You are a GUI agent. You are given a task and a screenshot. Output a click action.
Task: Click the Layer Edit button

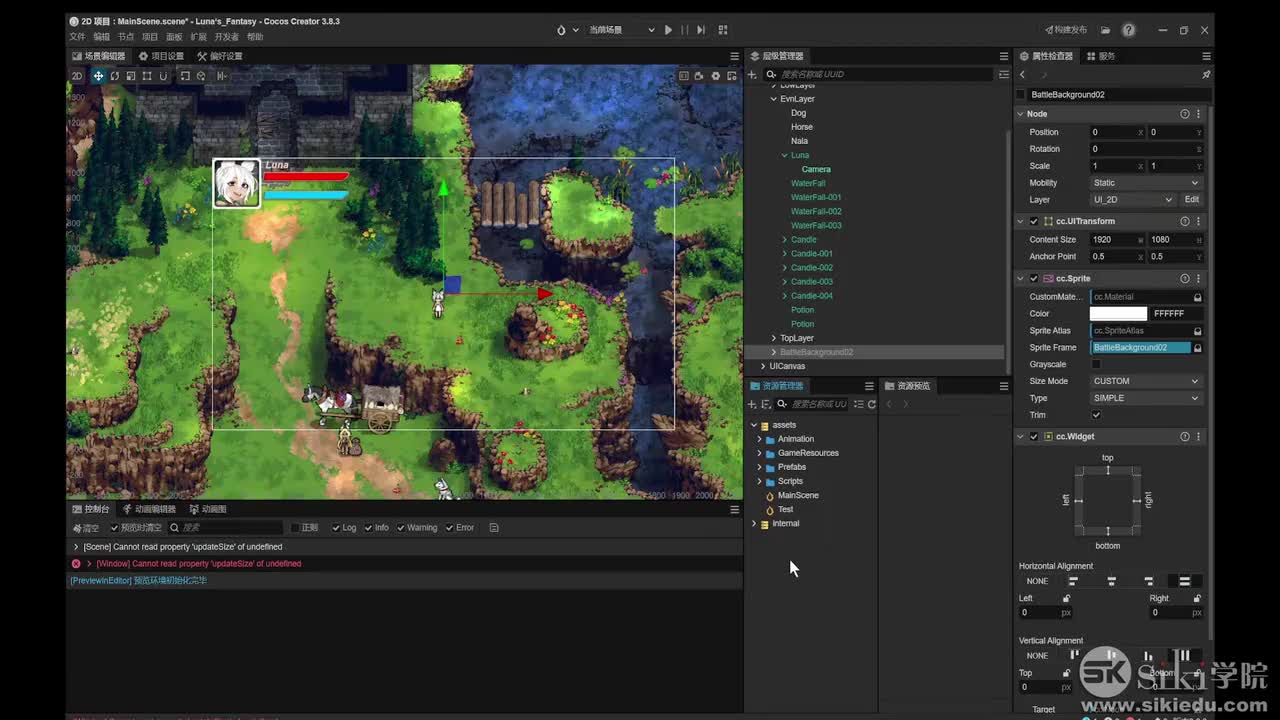[x=1192, y=200]
